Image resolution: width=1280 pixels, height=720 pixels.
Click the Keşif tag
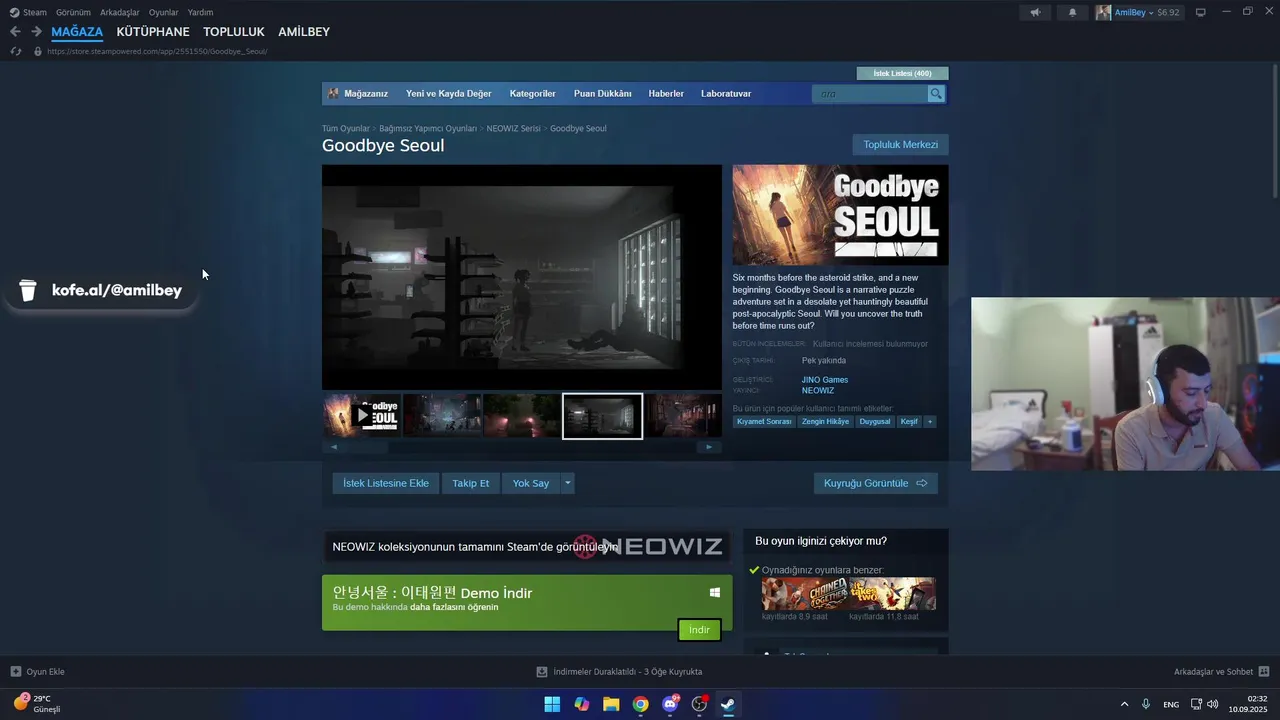[x=909, y=422]
